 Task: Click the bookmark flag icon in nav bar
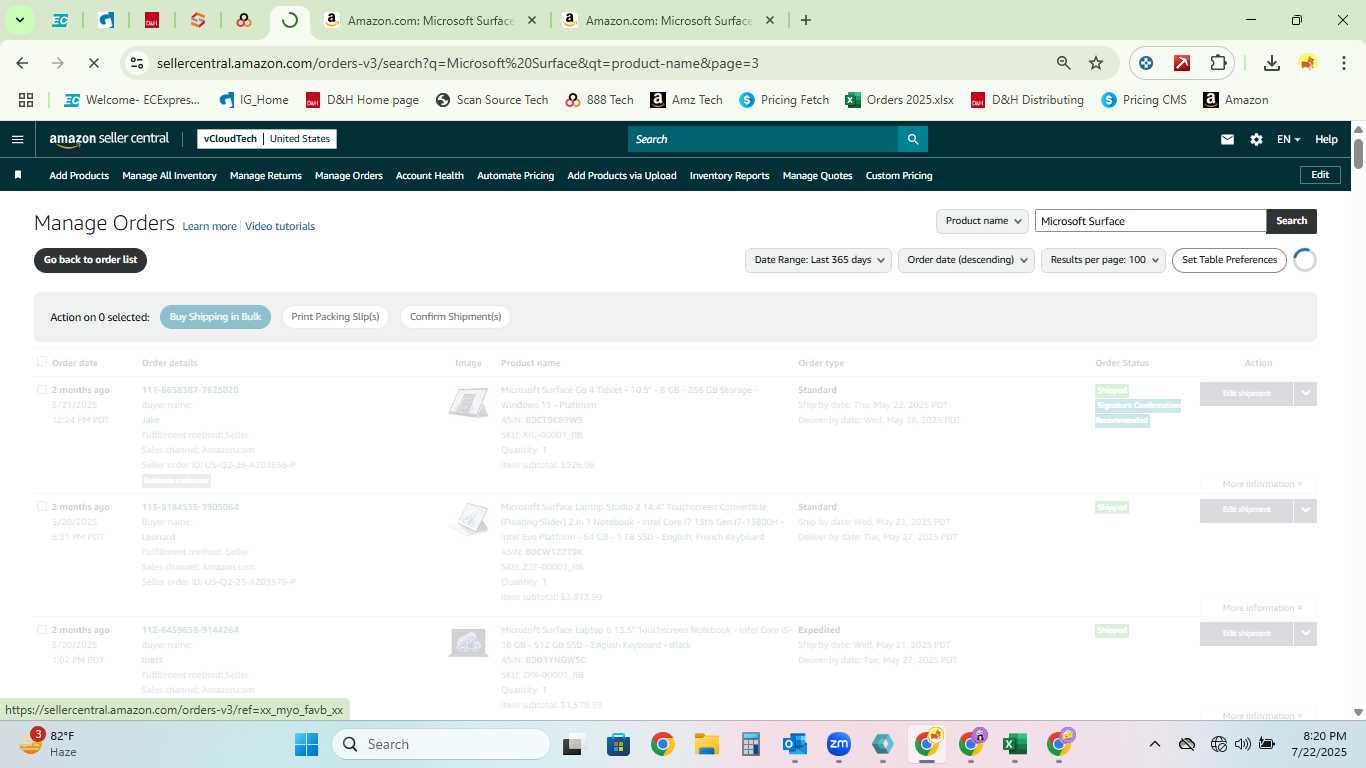pyautogui.click(x=18, y=175)
